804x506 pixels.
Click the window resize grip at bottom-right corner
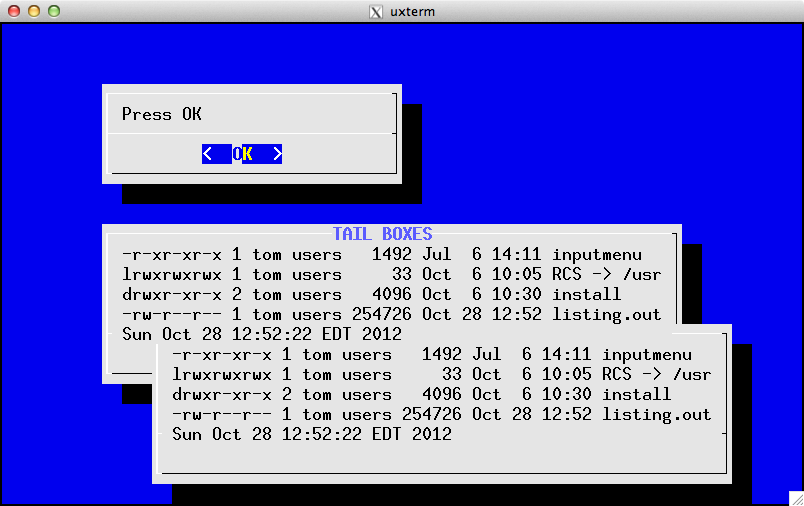(x=796, y=498)
